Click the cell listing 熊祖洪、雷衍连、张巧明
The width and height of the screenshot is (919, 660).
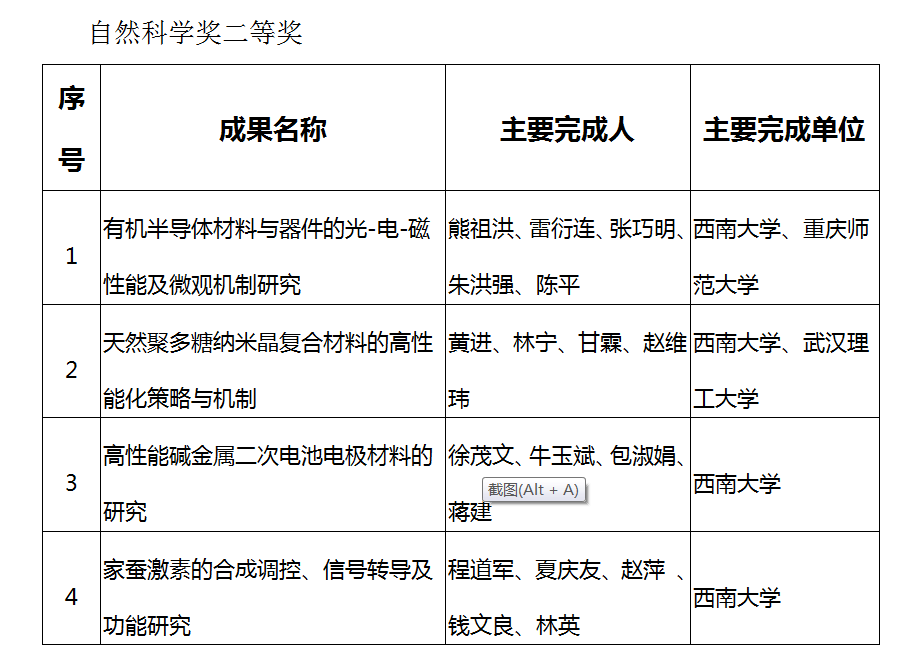(x=566, y=256)
